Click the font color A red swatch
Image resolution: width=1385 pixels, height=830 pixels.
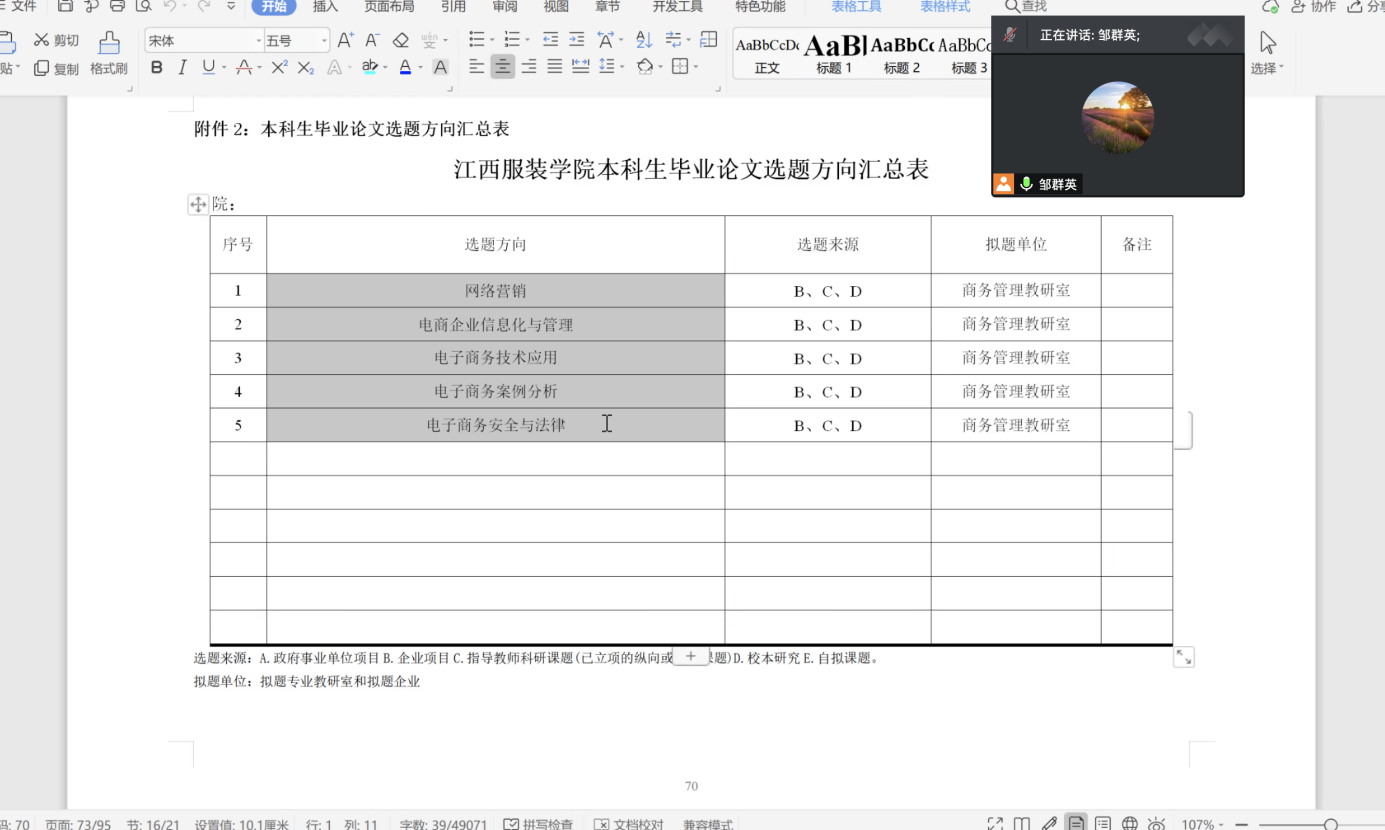[405, 67]
